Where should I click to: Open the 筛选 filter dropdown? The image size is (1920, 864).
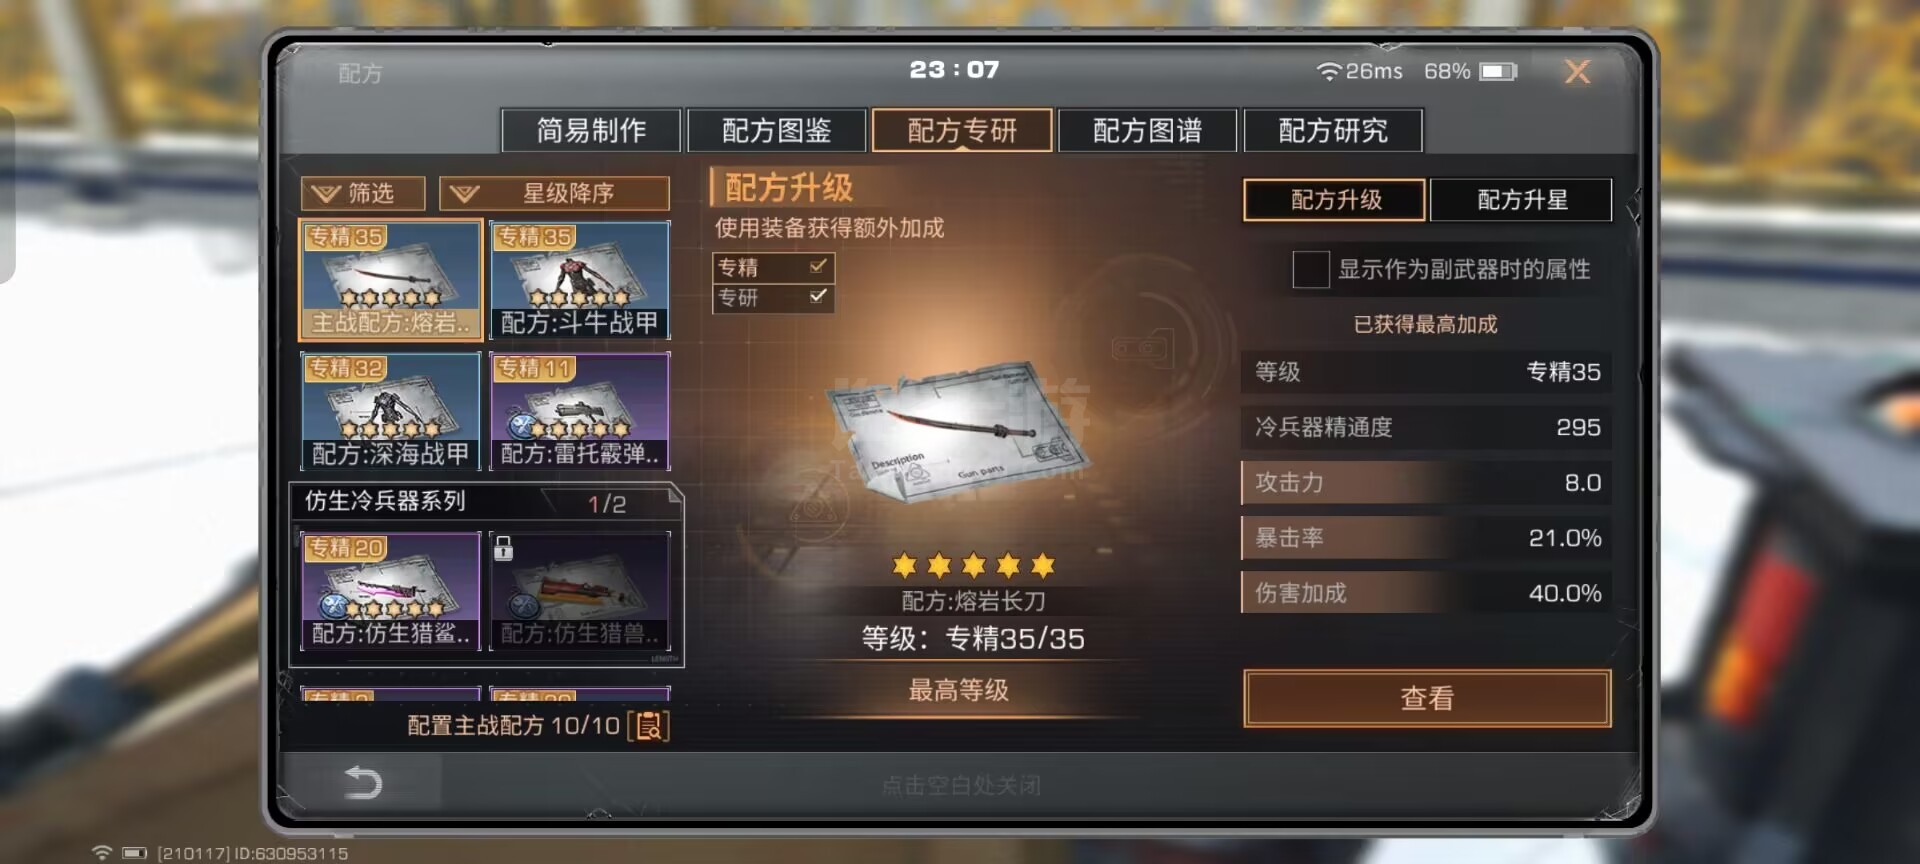point(363,193)
